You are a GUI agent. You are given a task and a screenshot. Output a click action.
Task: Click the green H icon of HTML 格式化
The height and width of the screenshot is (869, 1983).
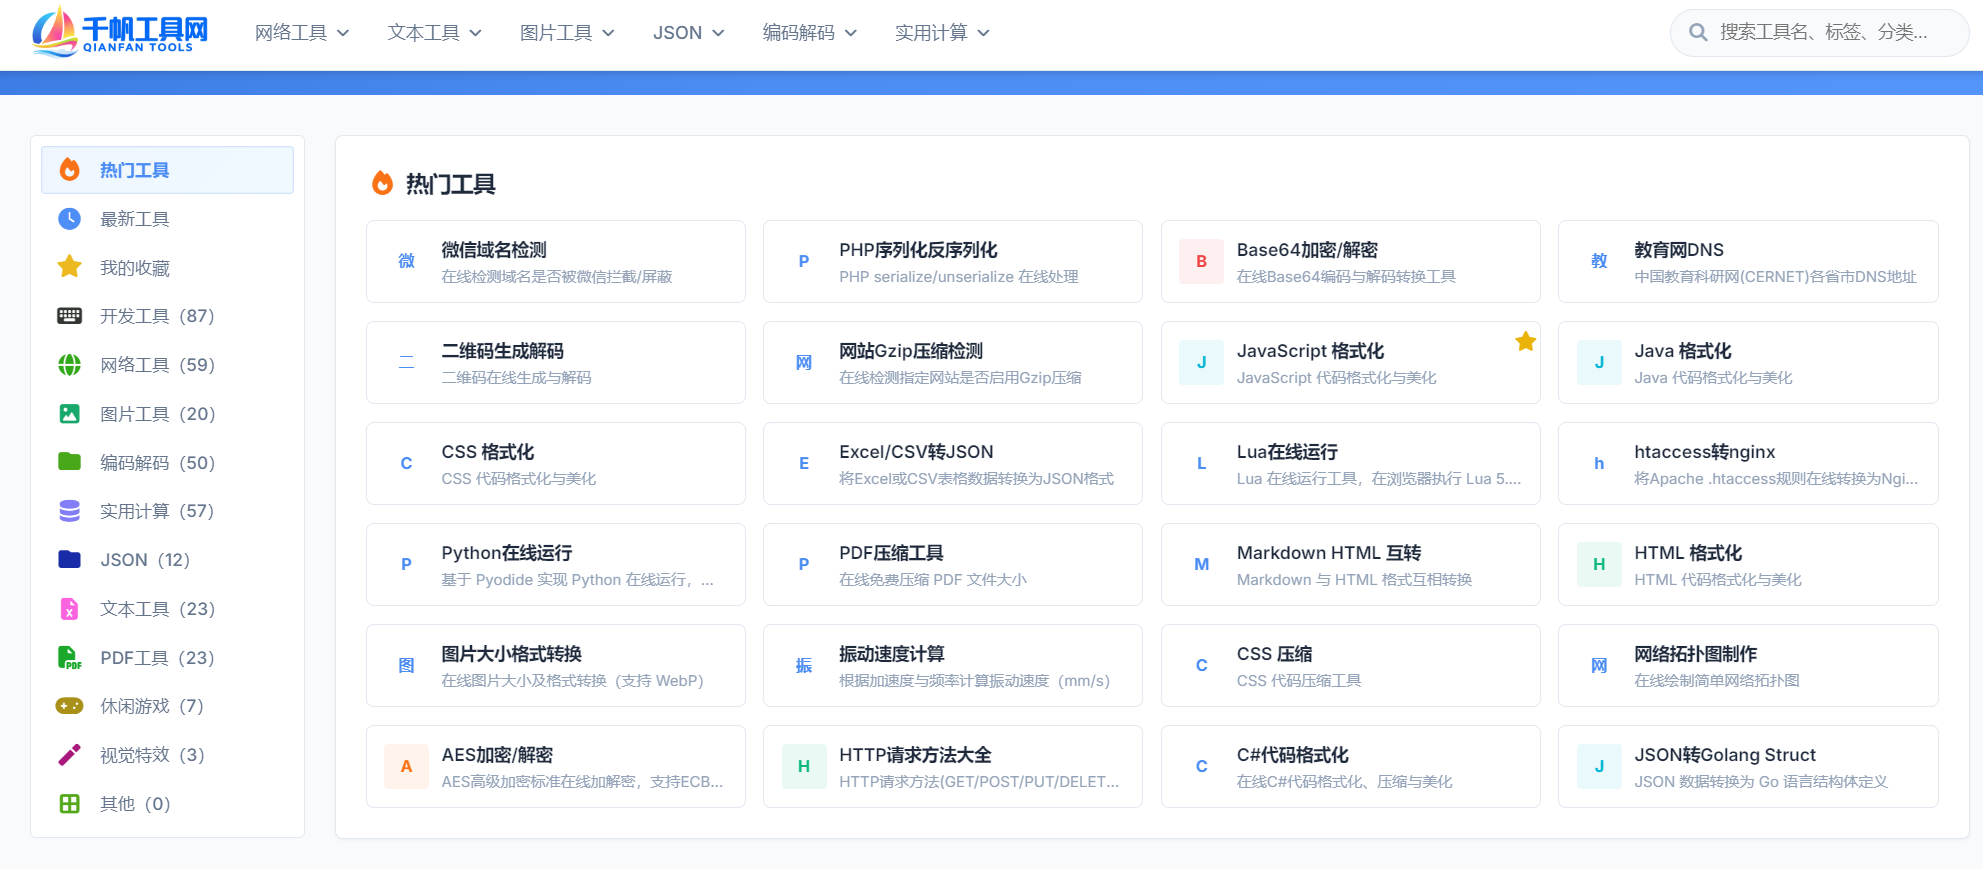point(1599,564)
